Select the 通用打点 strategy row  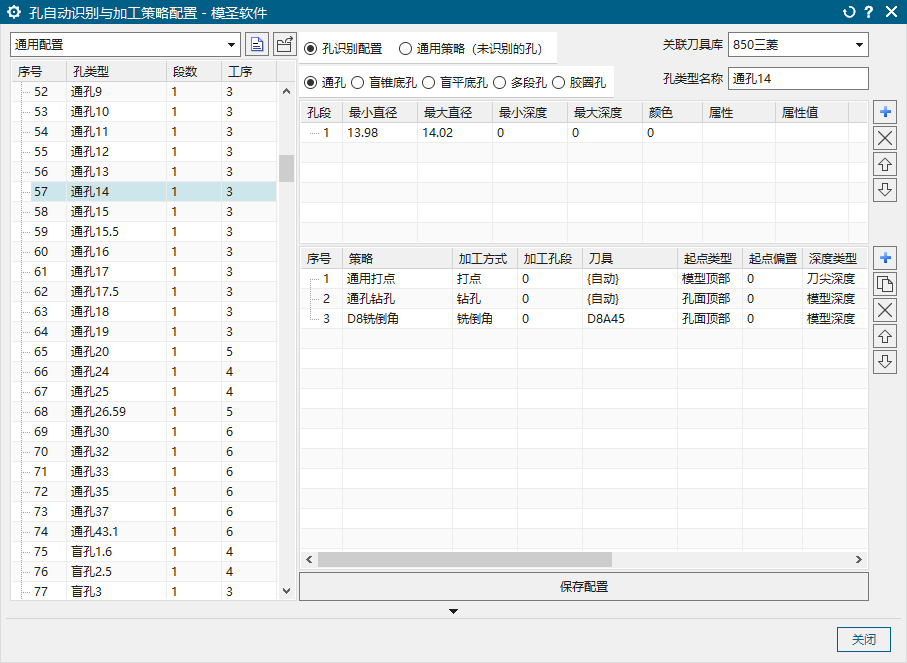click(x=584, y=279)
